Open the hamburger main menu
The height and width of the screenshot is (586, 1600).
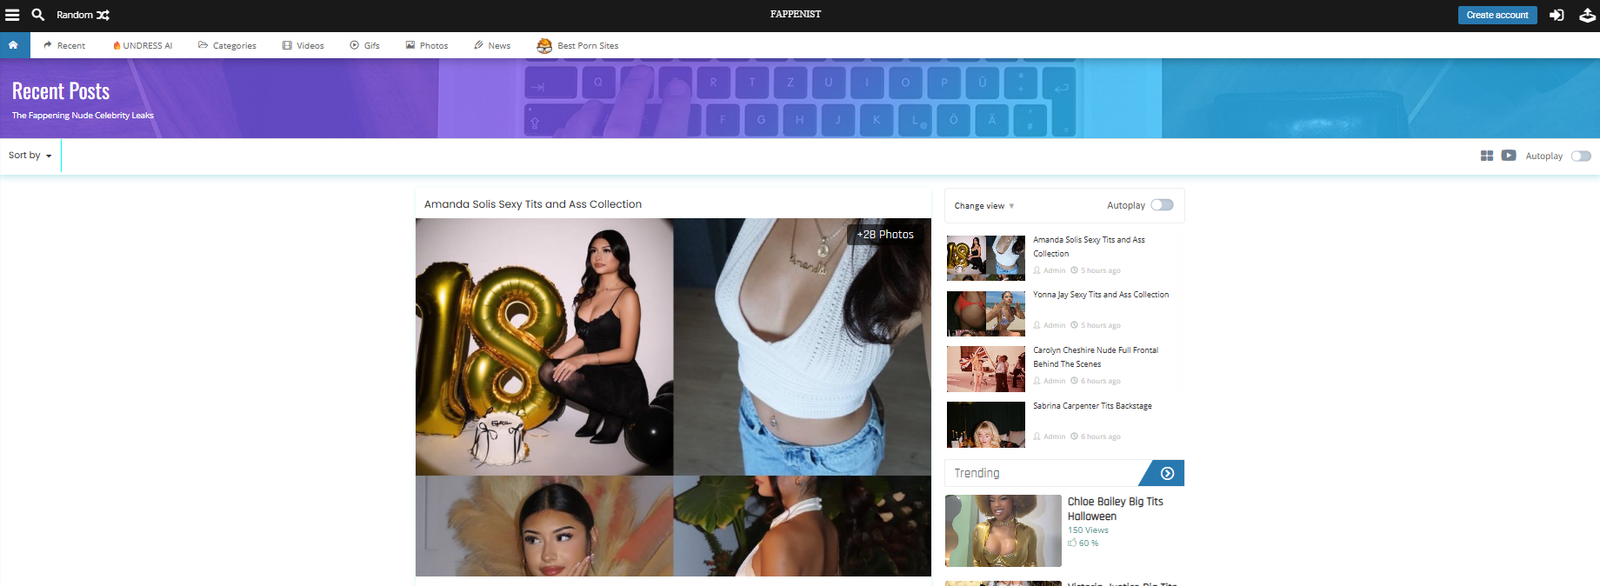pyautogui.click(x=13, y=15)
